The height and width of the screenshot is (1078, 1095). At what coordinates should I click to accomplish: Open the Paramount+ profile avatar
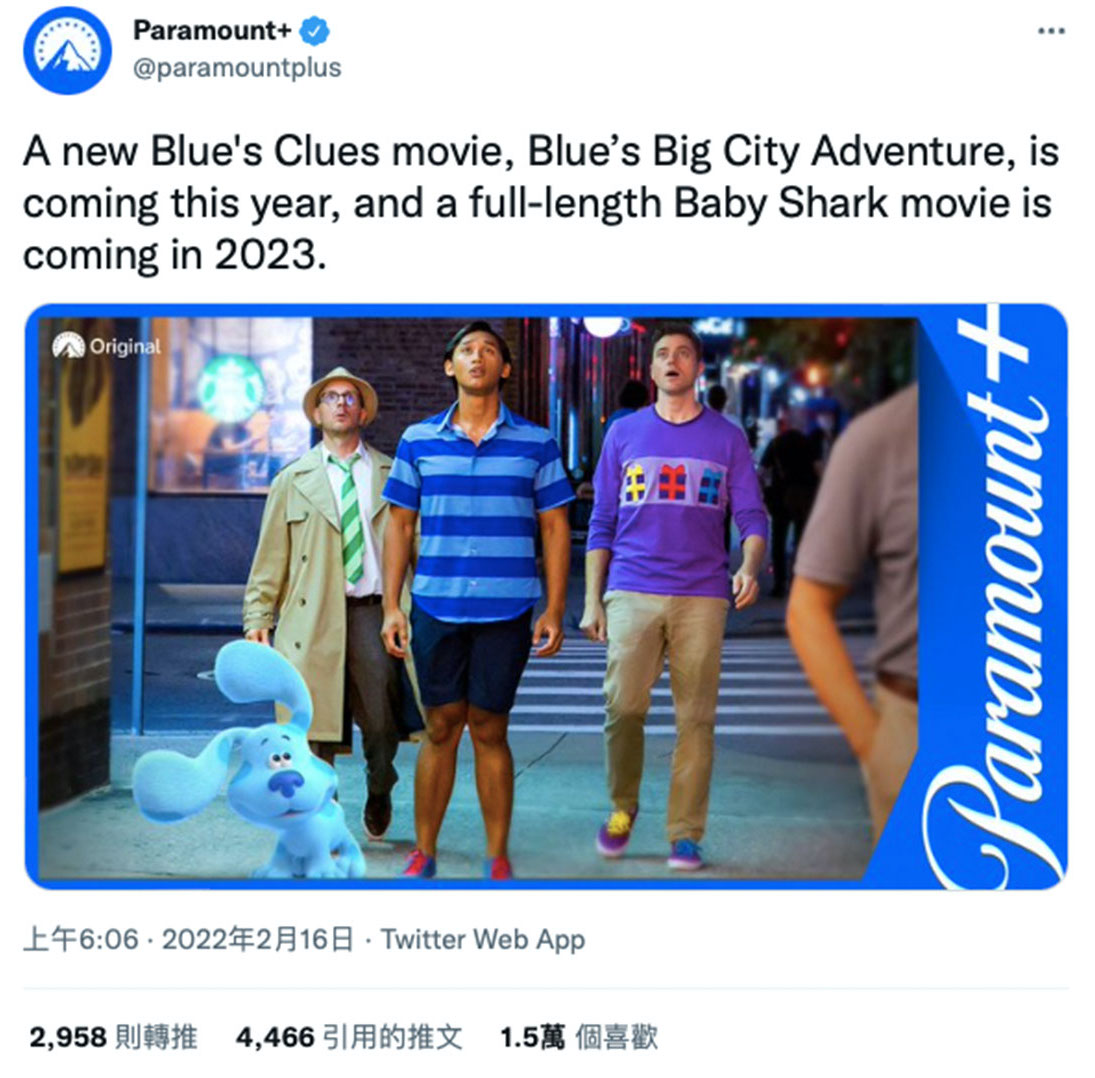pos(67,50)
